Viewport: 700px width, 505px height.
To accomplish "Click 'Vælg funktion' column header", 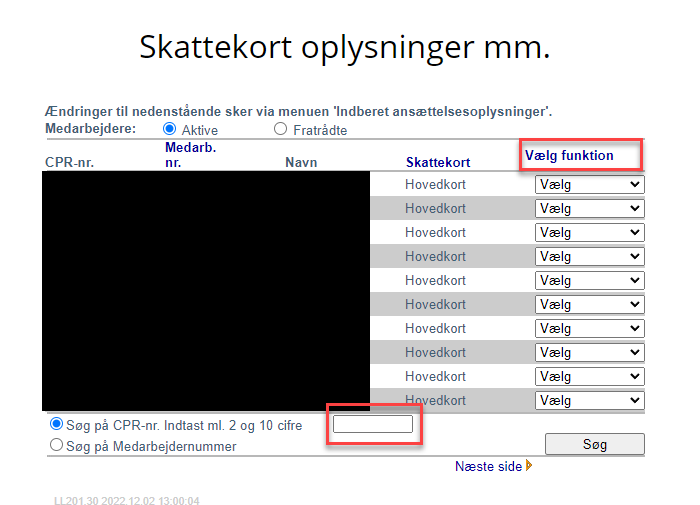I will point(569,155).
